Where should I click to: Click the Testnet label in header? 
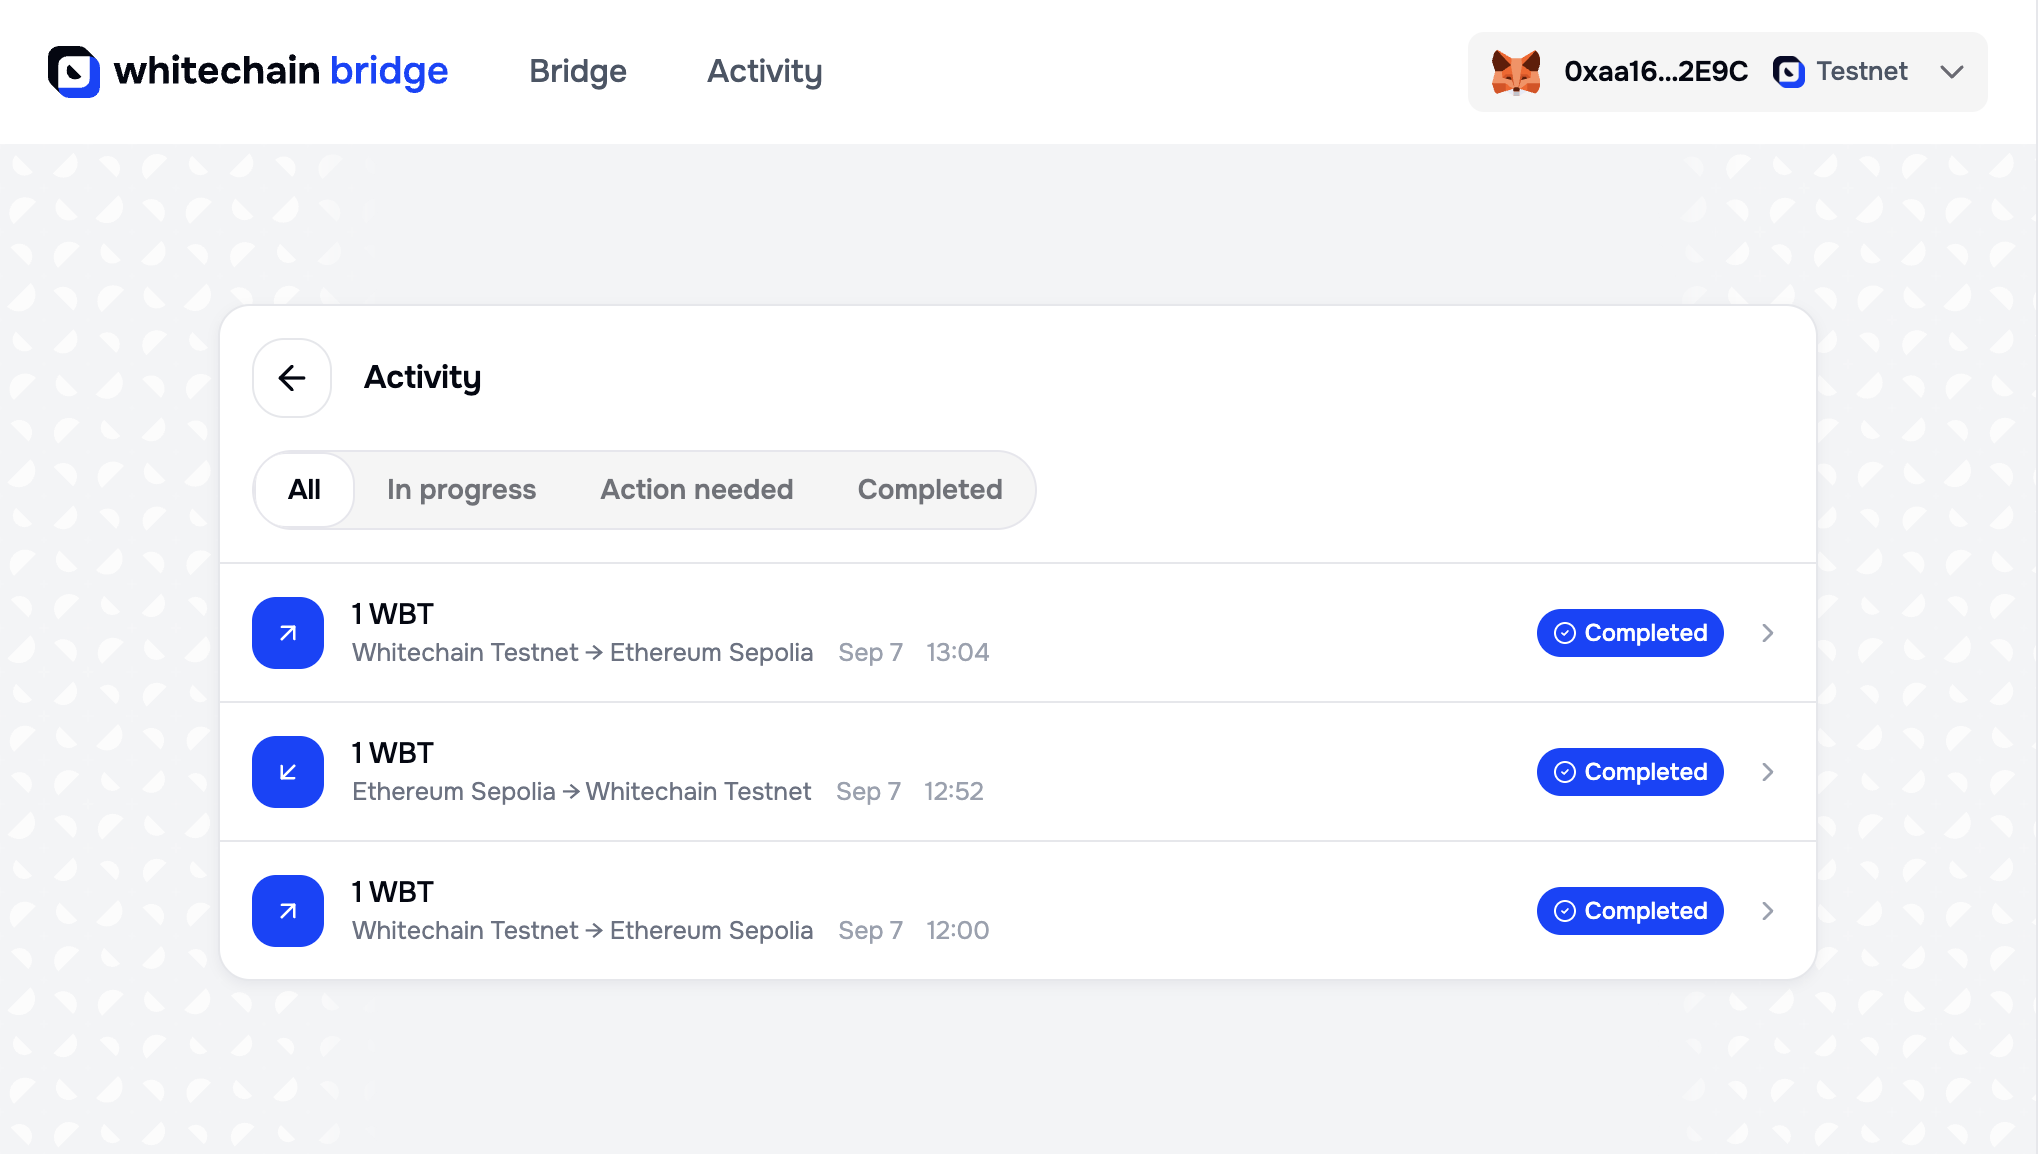1862,71
